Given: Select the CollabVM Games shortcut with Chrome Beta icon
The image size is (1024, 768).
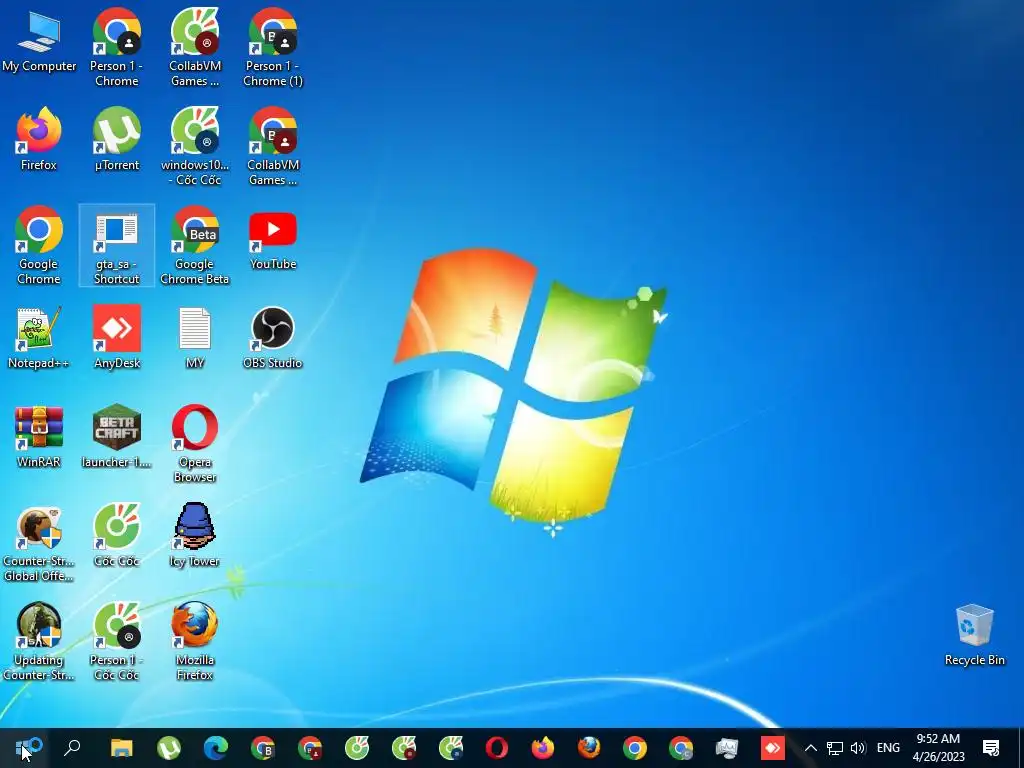Looking at the screenshot, I should pyautogui.click(x=273, y=146).
